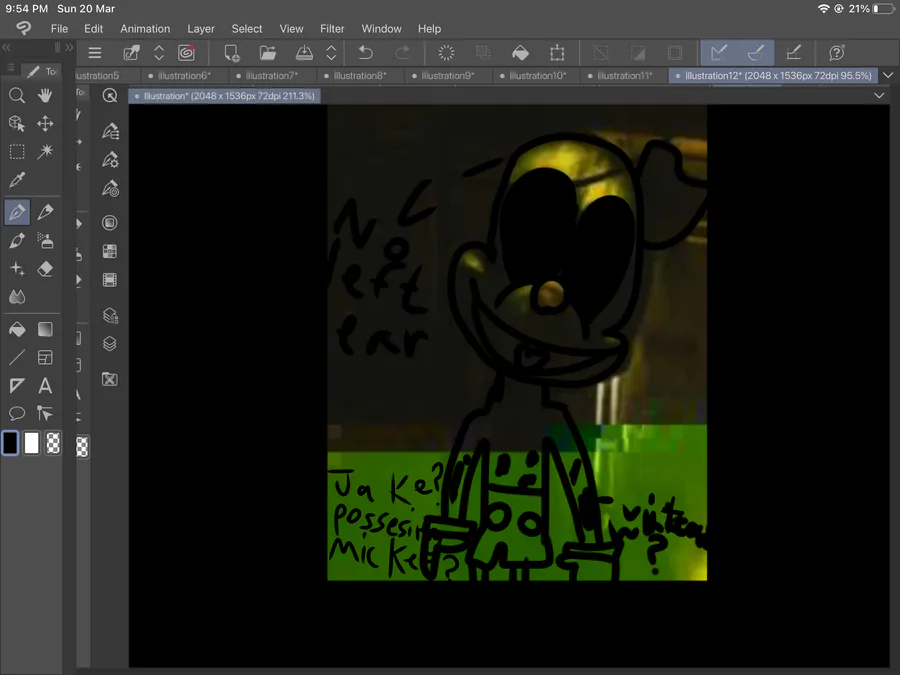Switch to the Illustration9 tab

pos(448,76)
